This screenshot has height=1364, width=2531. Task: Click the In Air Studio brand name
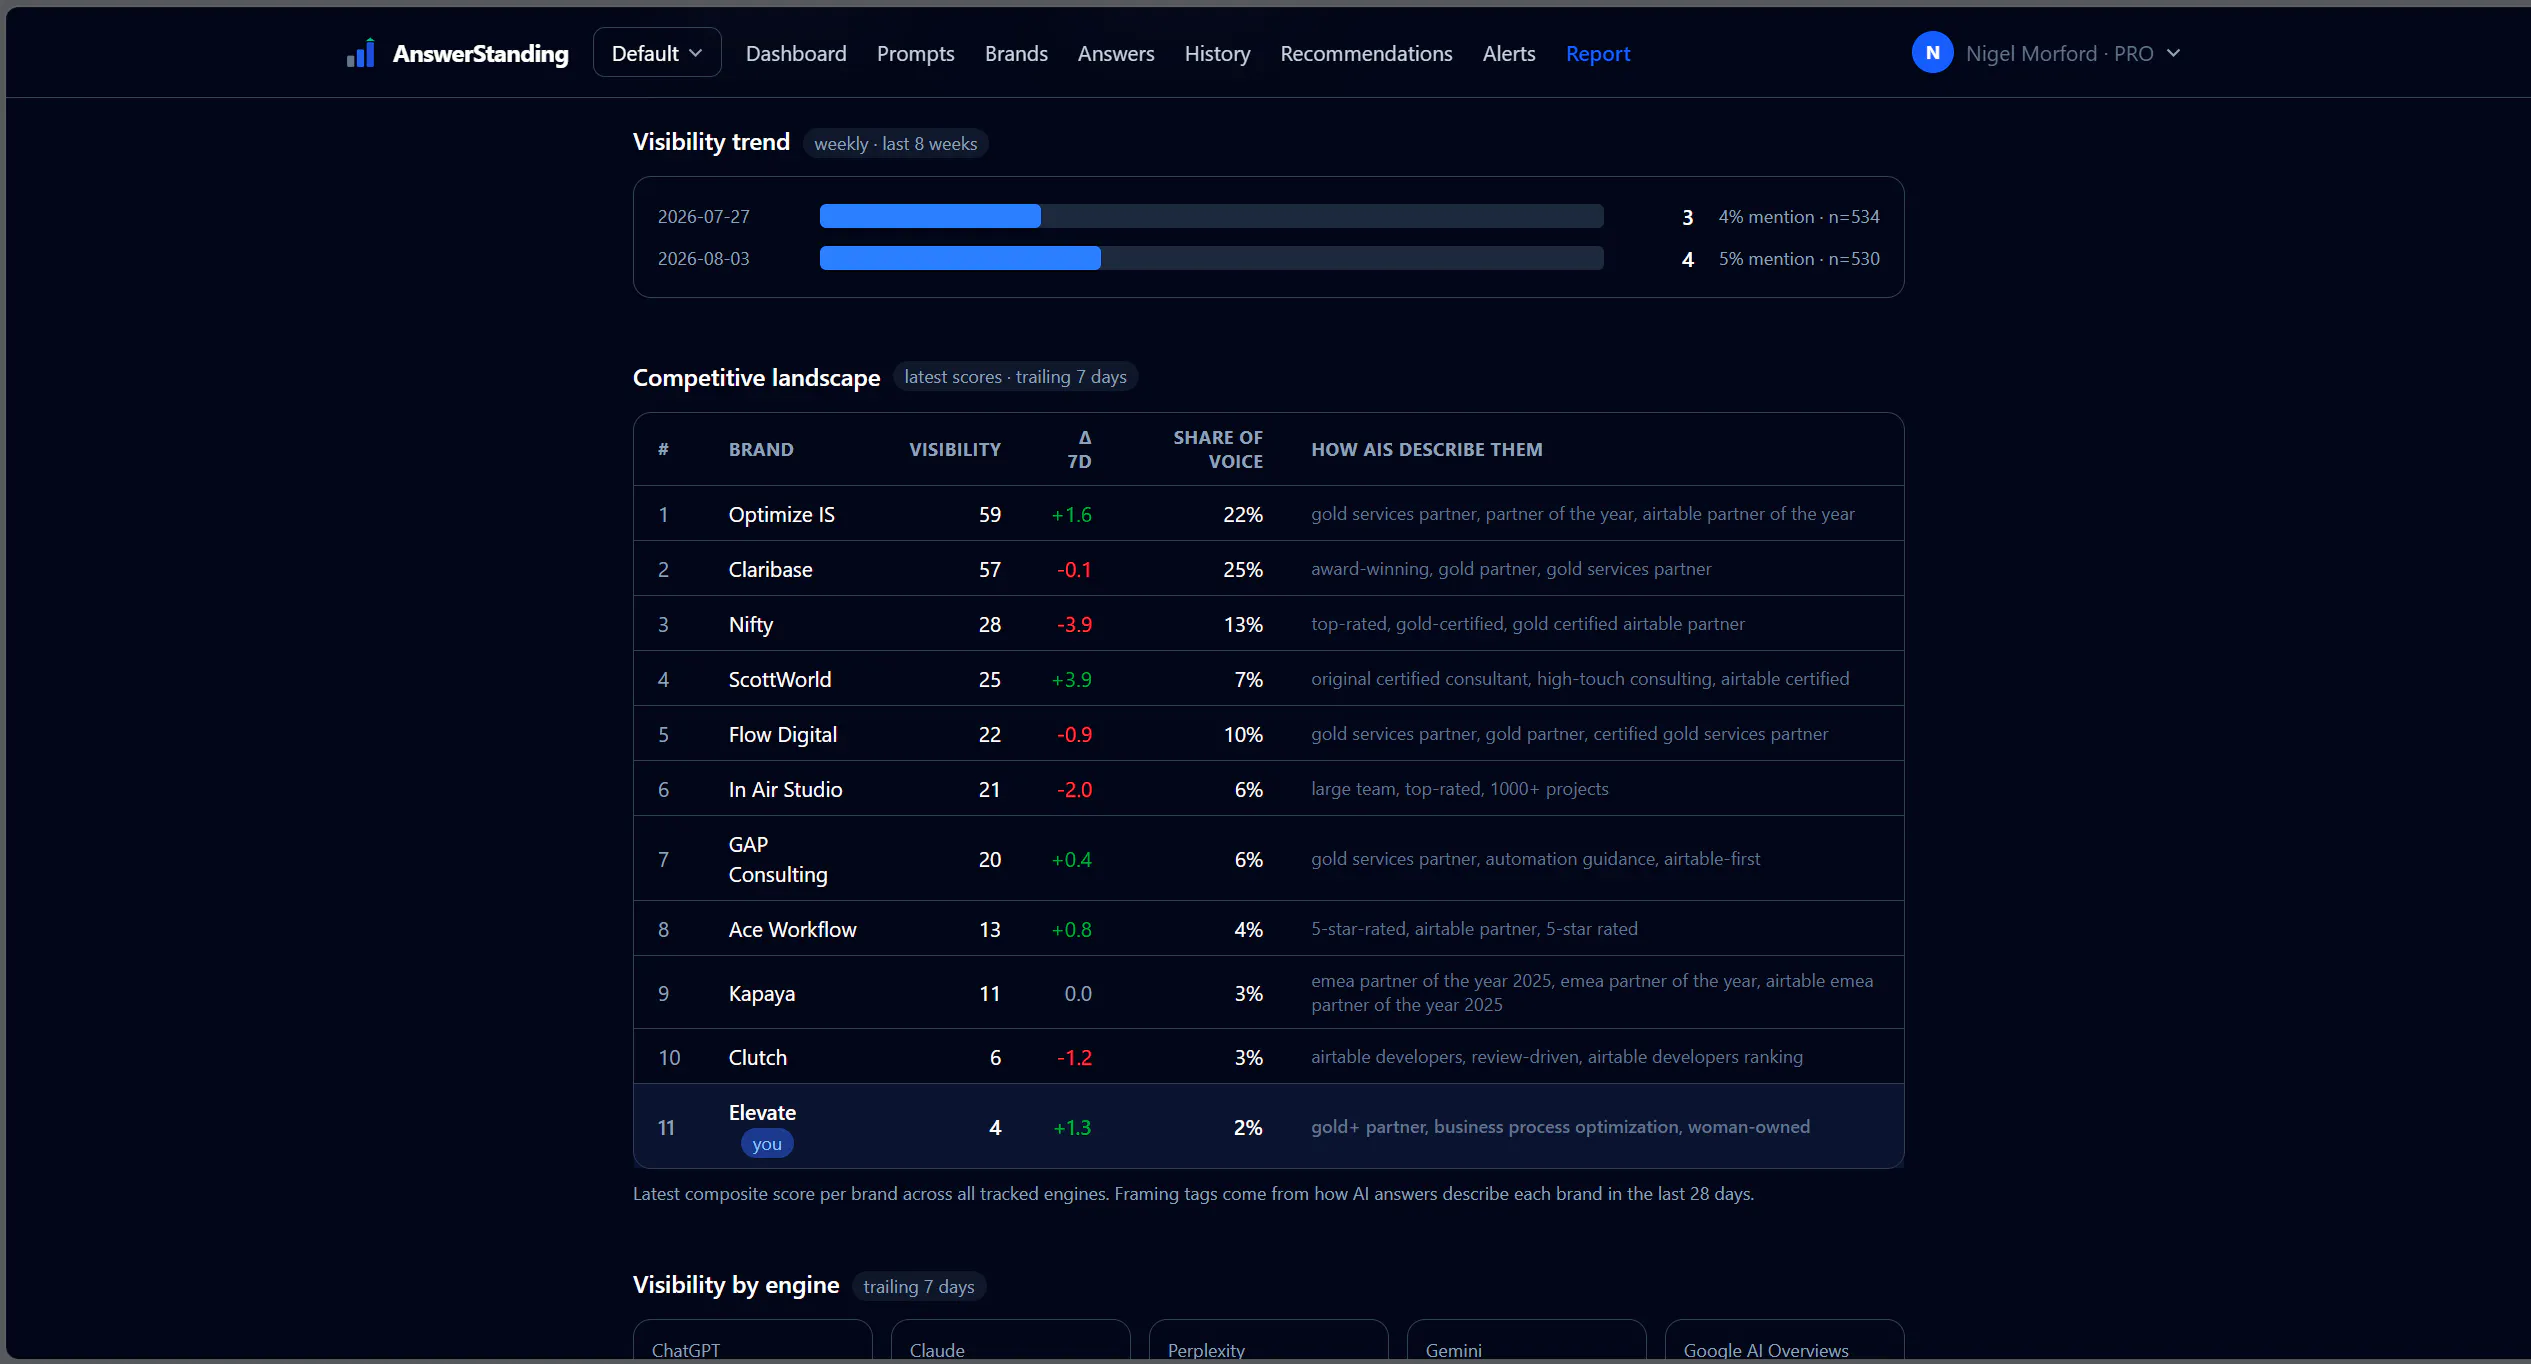coord(785,789)
